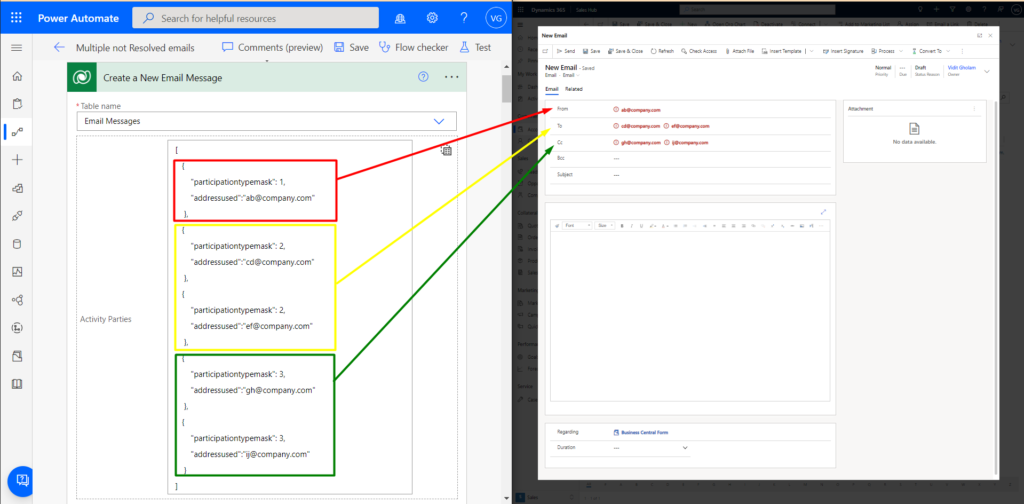Go back using the arrow beside flow name
The image size is (1024, 504).
(59, 47)
